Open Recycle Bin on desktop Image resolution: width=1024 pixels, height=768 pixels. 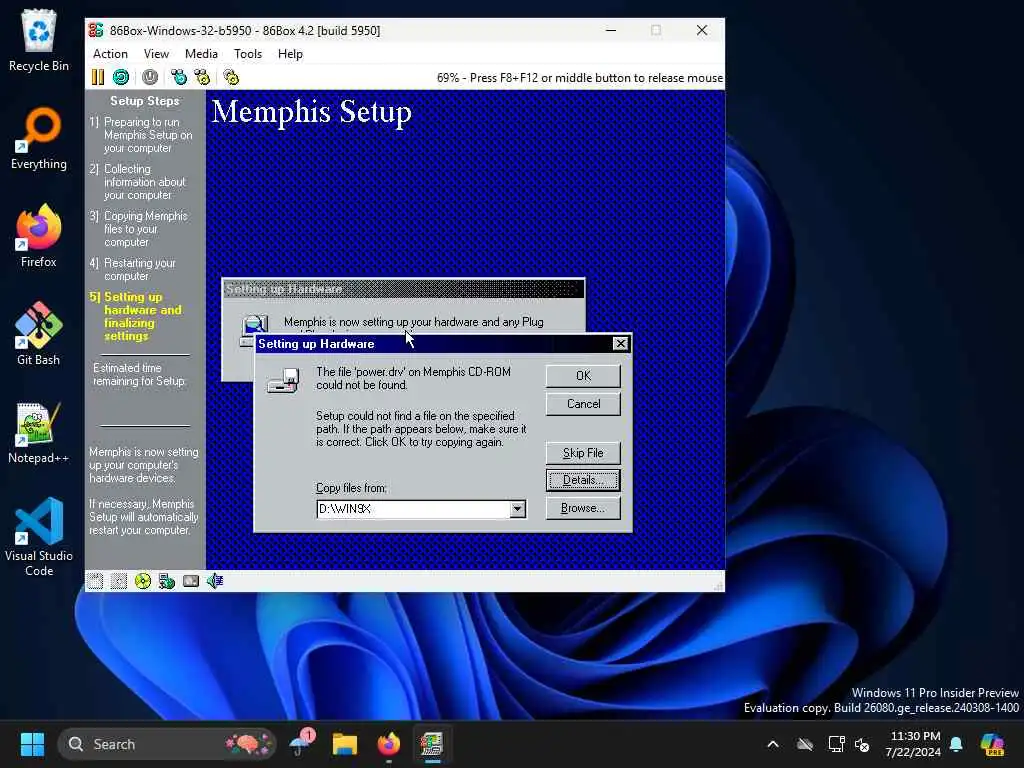pyautogui.click(x=39, y=40)
